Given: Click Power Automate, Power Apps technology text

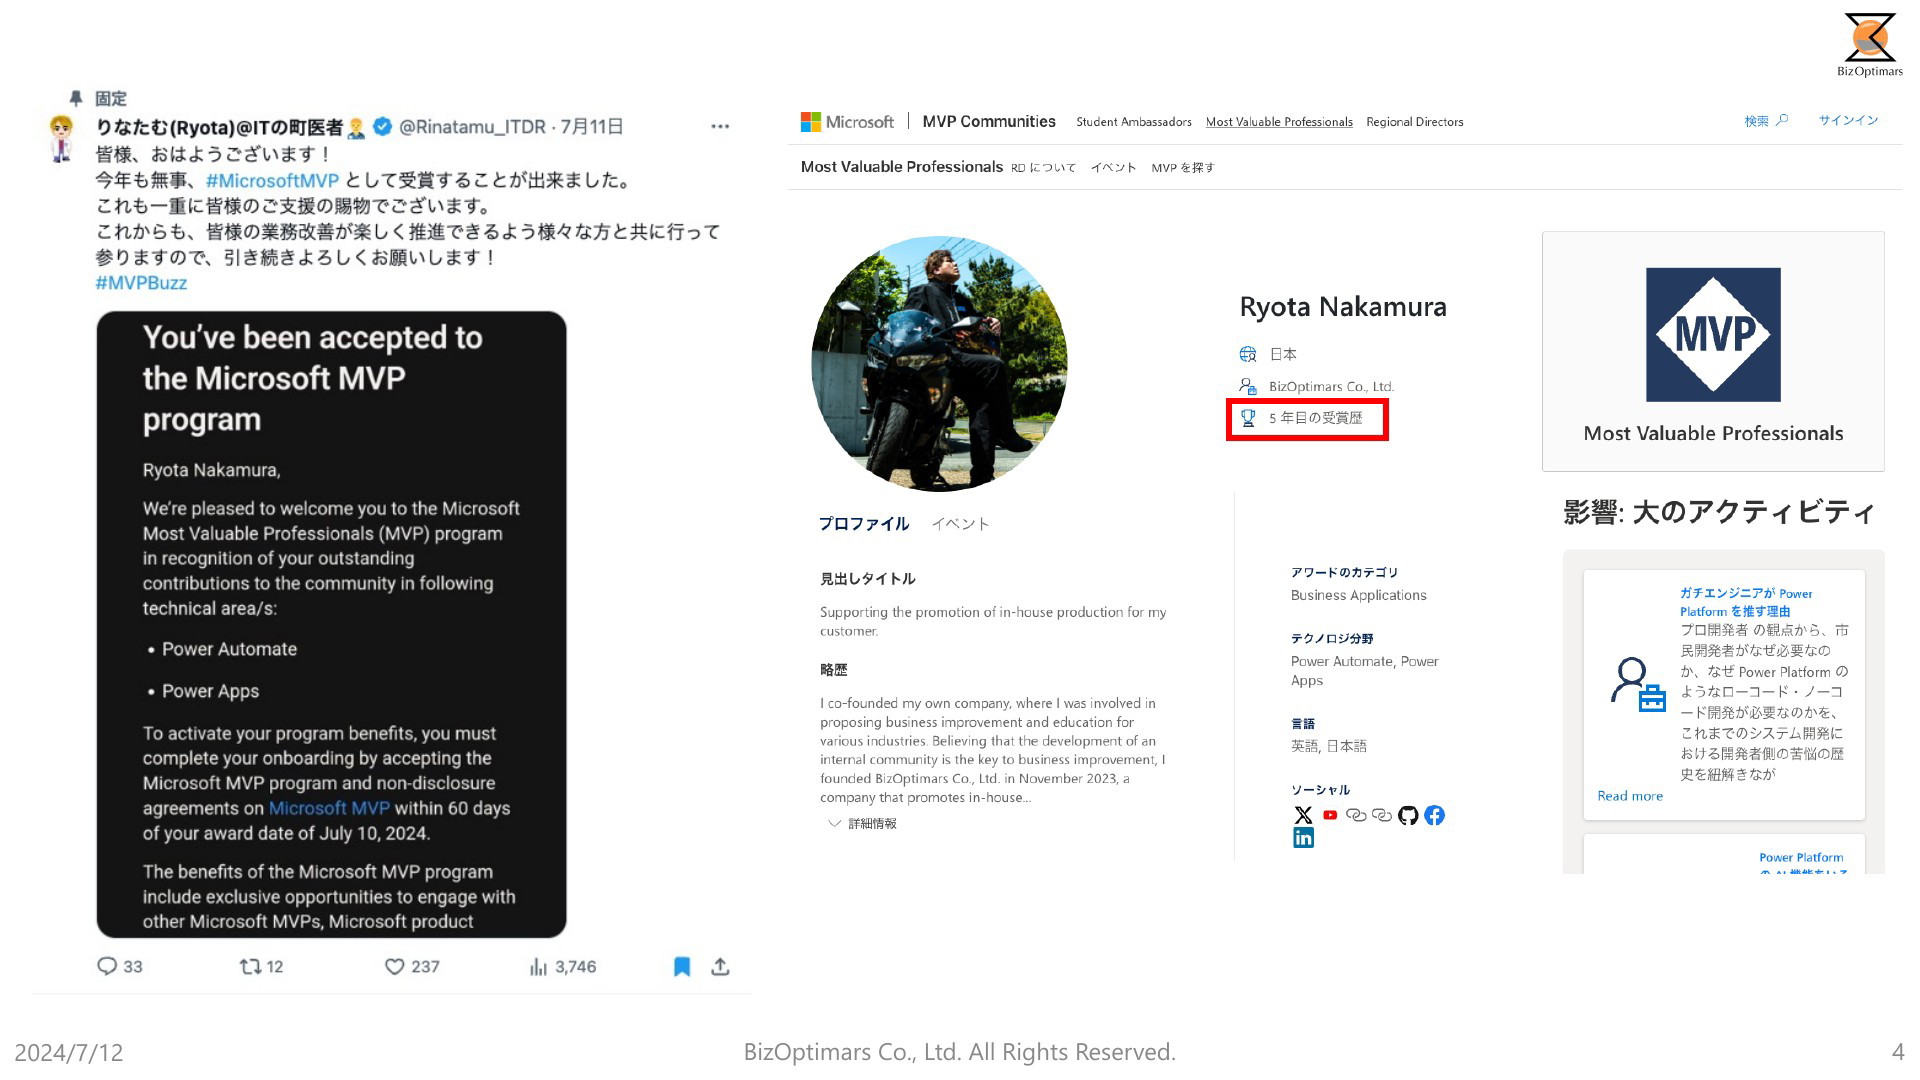Looking at the screenshot, I should 1365,671.
